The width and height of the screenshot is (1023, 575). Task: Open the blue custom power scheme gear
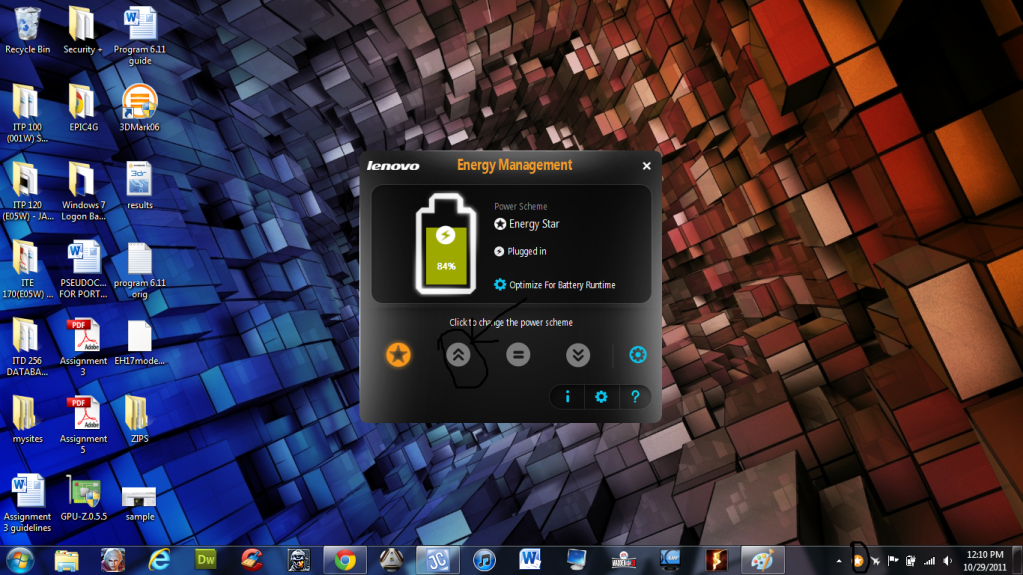point(637,354)
